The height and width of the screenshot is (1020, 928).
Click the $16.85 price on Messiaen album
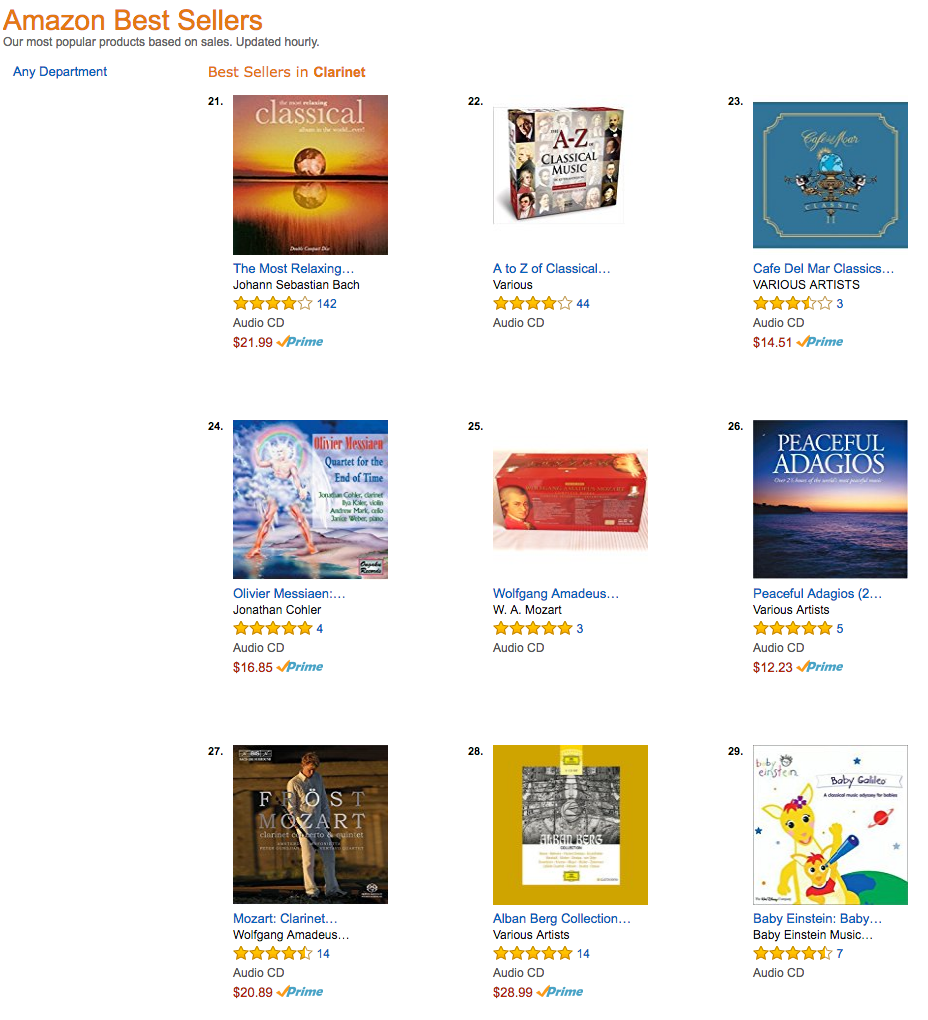(252, 667)
